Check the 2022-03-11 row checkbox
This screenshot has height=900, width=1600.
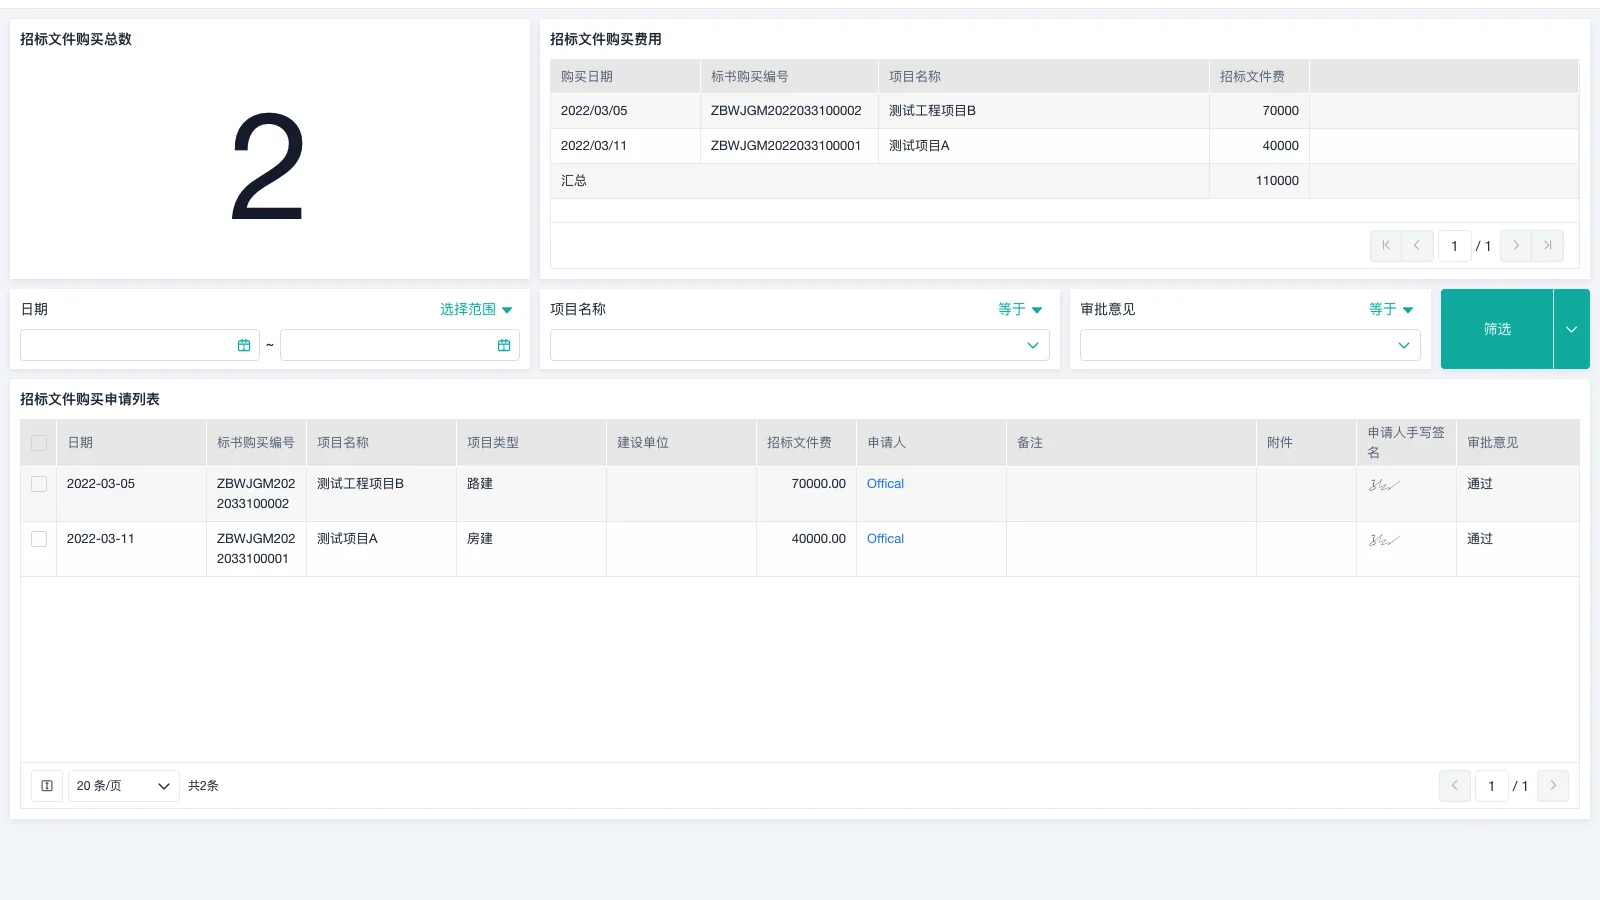pos(39,539)
